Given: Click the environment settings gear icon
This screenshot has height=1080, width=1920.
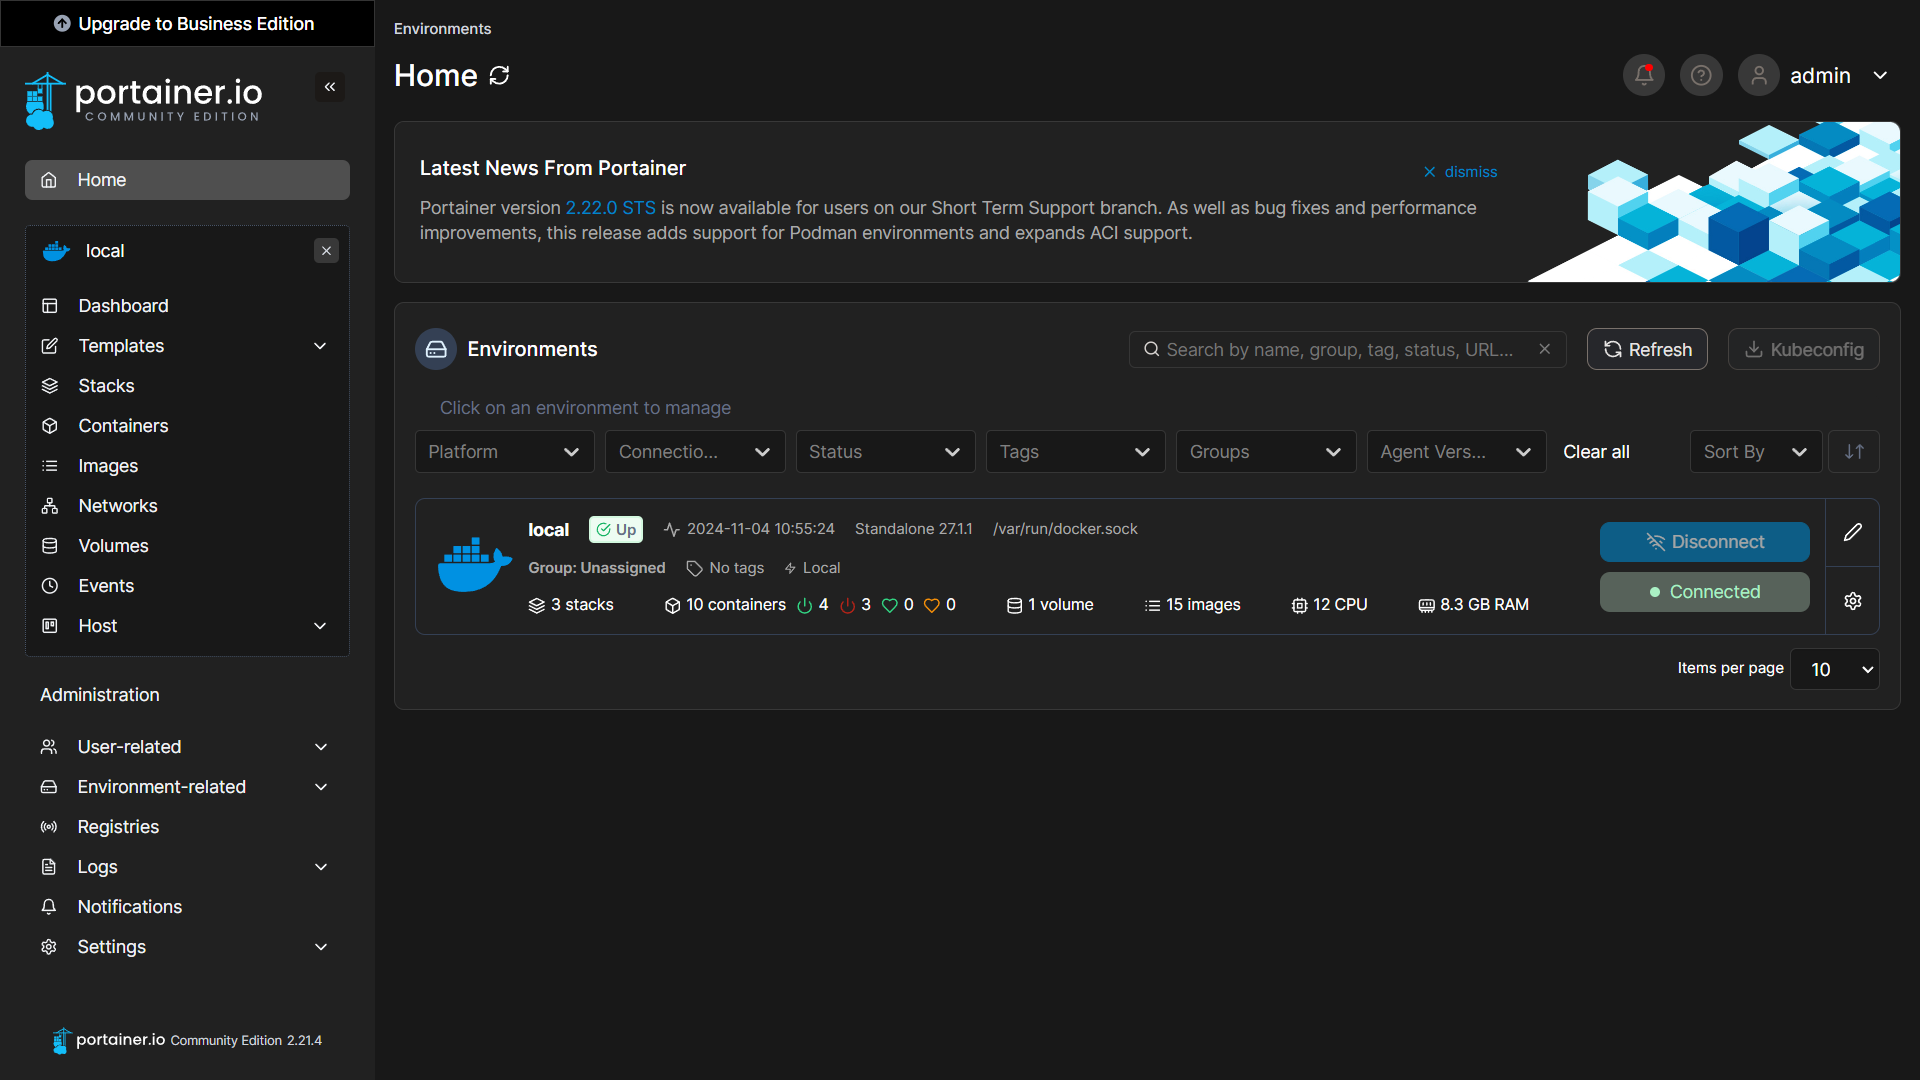Looking at the screenshot, I should point(1853,601).
